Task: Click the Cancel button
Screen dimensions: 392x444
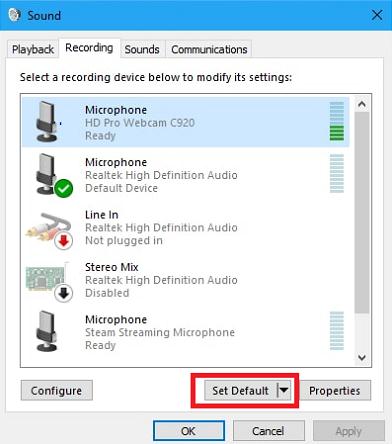Action: pyautogui.click(x=268, y=431)
